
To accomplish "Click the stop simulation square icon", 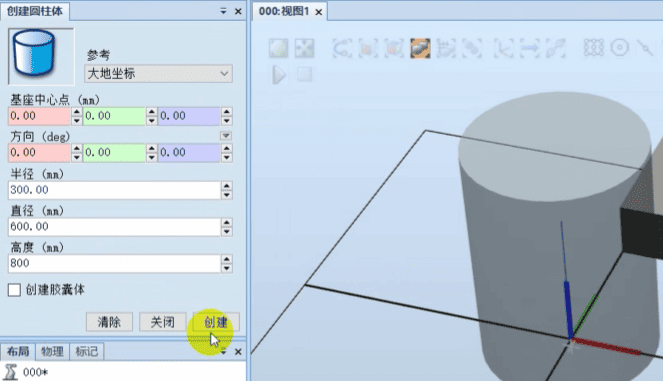I will pyautogui.click(x=304, y=75).
